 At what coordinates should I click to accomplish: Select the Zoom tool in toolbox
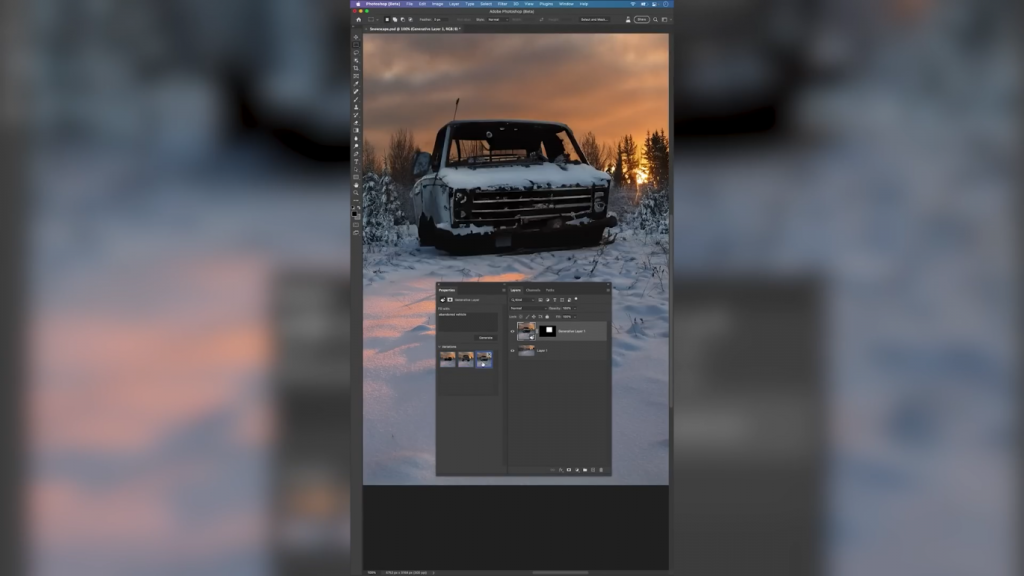[356, 193]
